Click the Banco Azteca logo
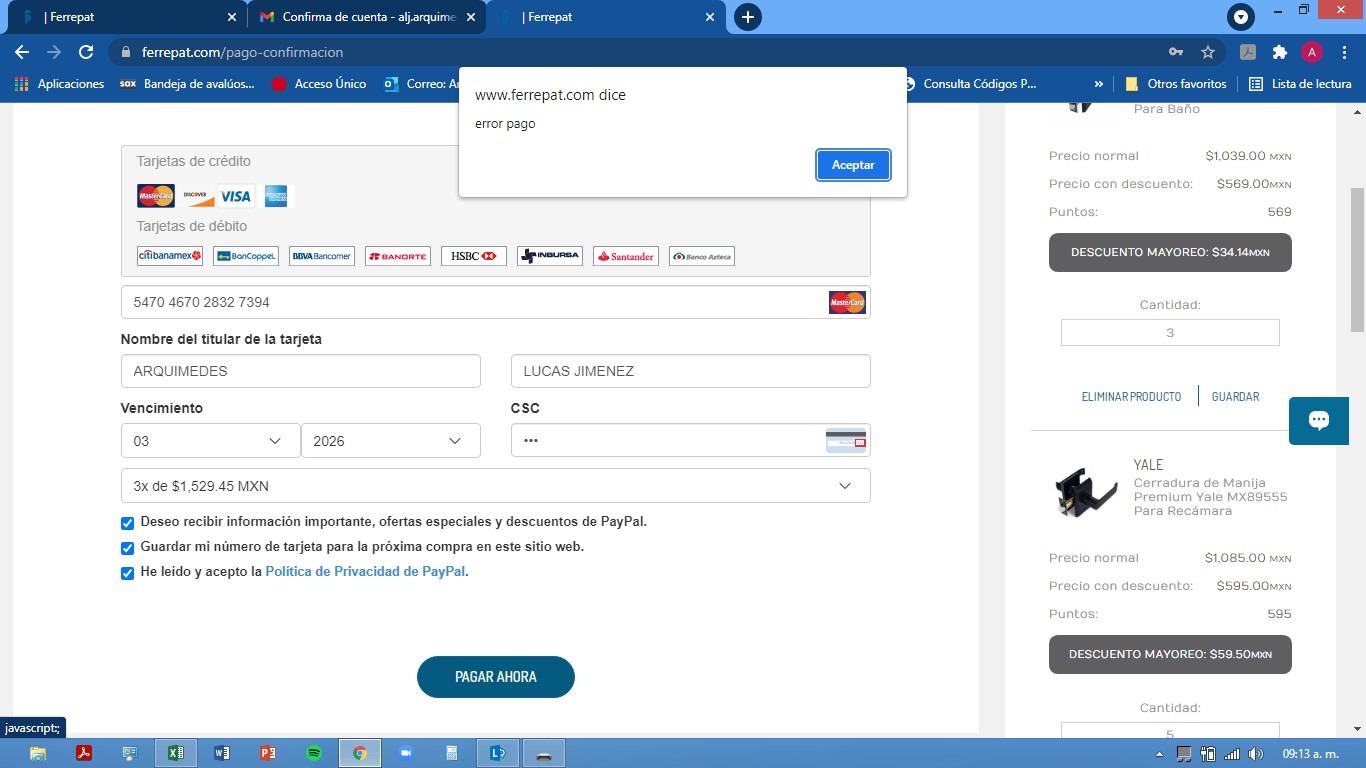1366x768 pixels. click(702, 256)
